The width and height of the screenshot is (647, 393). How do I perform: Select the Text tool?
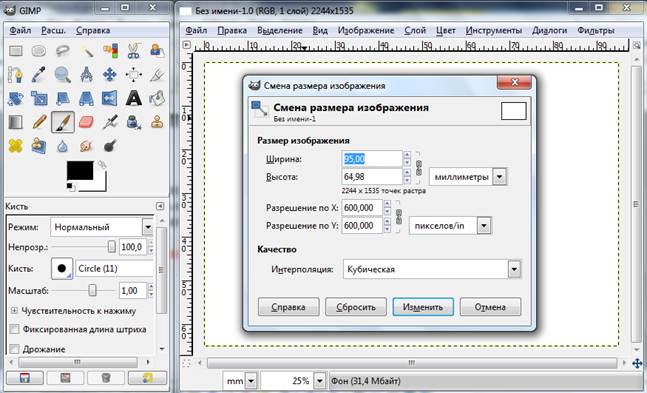click(x=134, y=99)
